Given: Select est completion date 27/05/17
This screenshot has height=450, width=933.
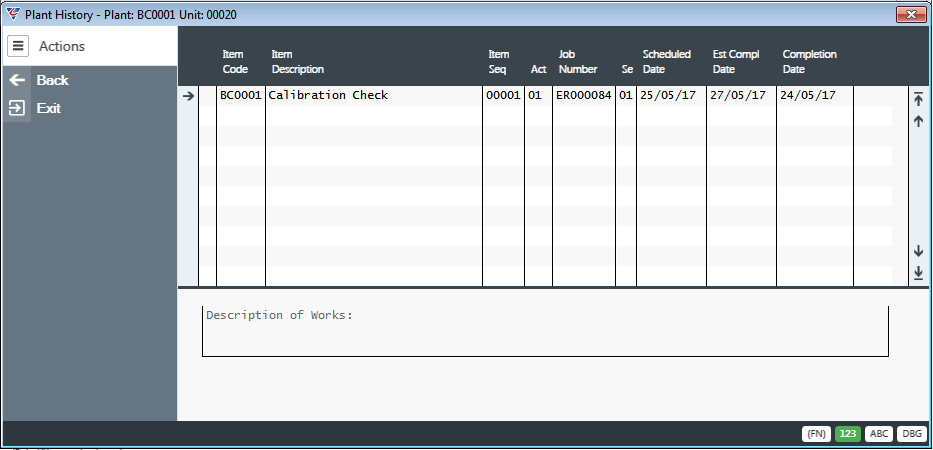Looking at the screenshot, I should pyautogui.click(x=741, y=95).
